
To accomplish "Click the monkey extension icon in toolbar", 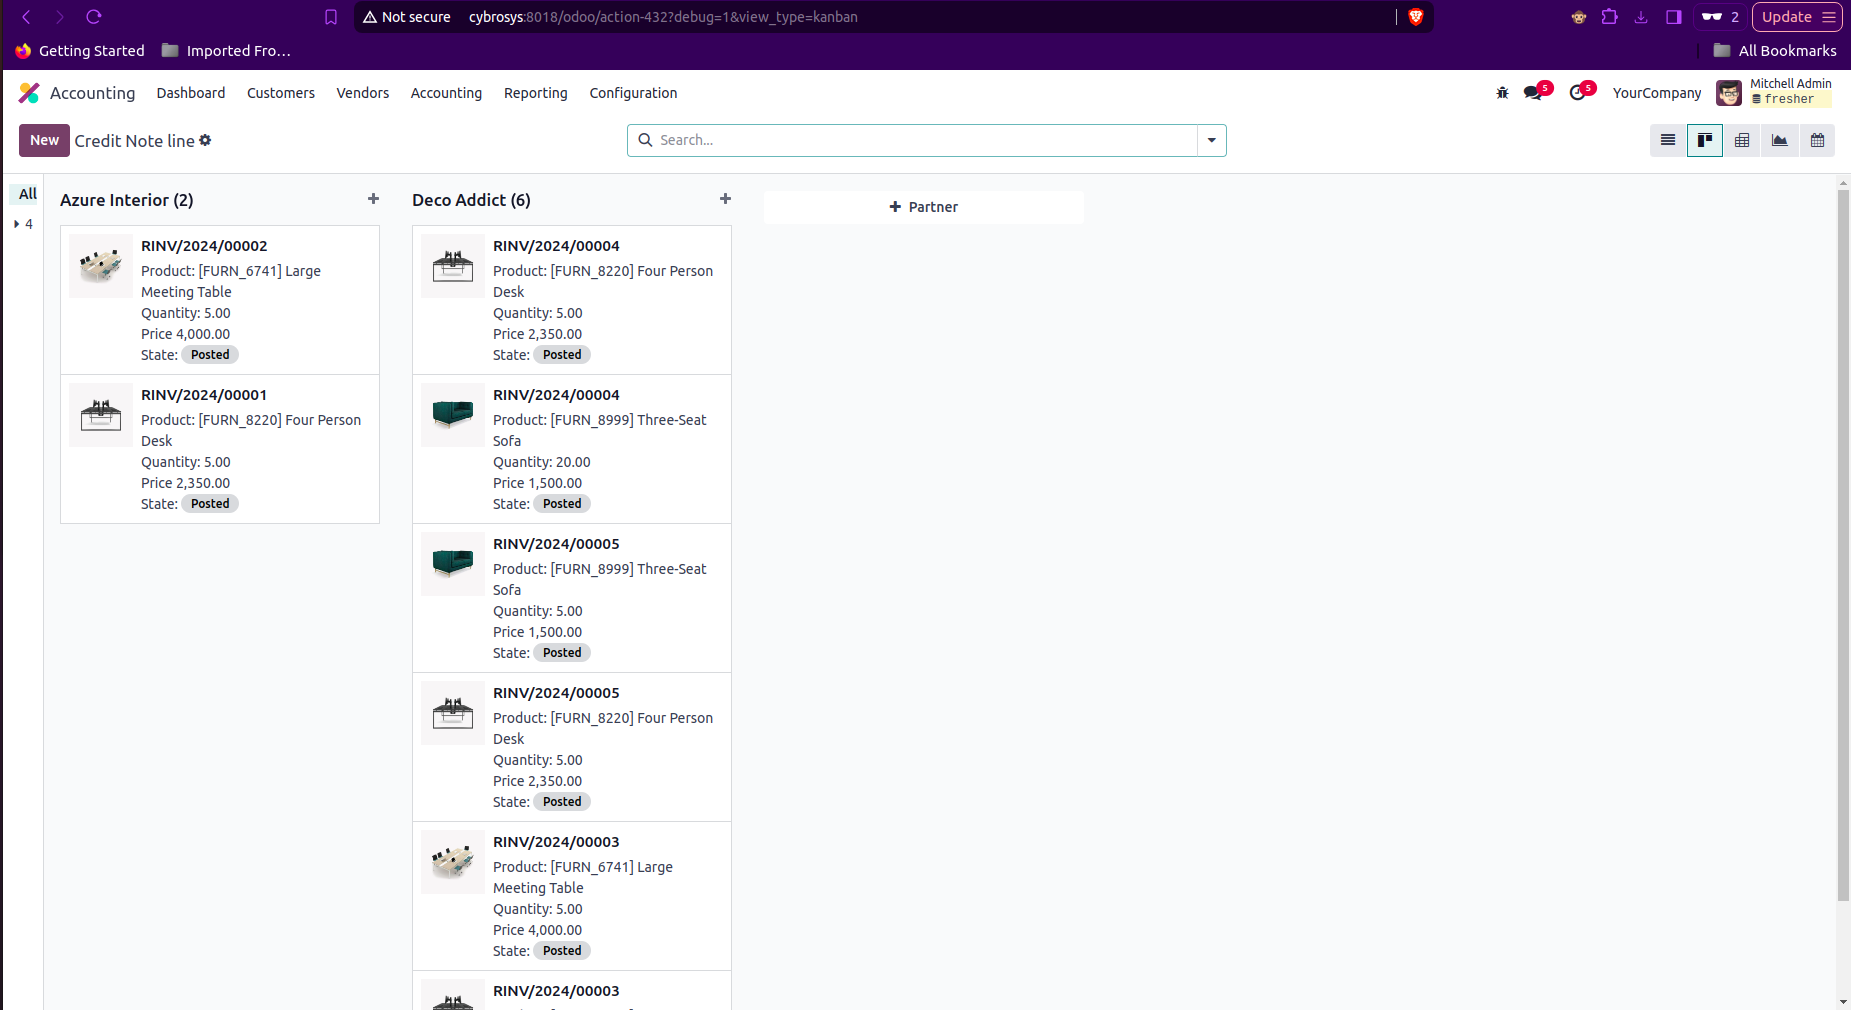I will pyautogui.click(x=1578, y=17).
